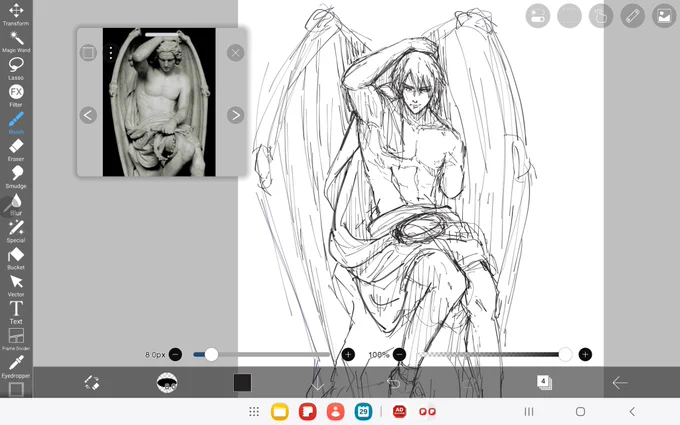Open the material image icon
This screenshot has width=680, height=425.
pyautogui.click(x=664, y=16)
